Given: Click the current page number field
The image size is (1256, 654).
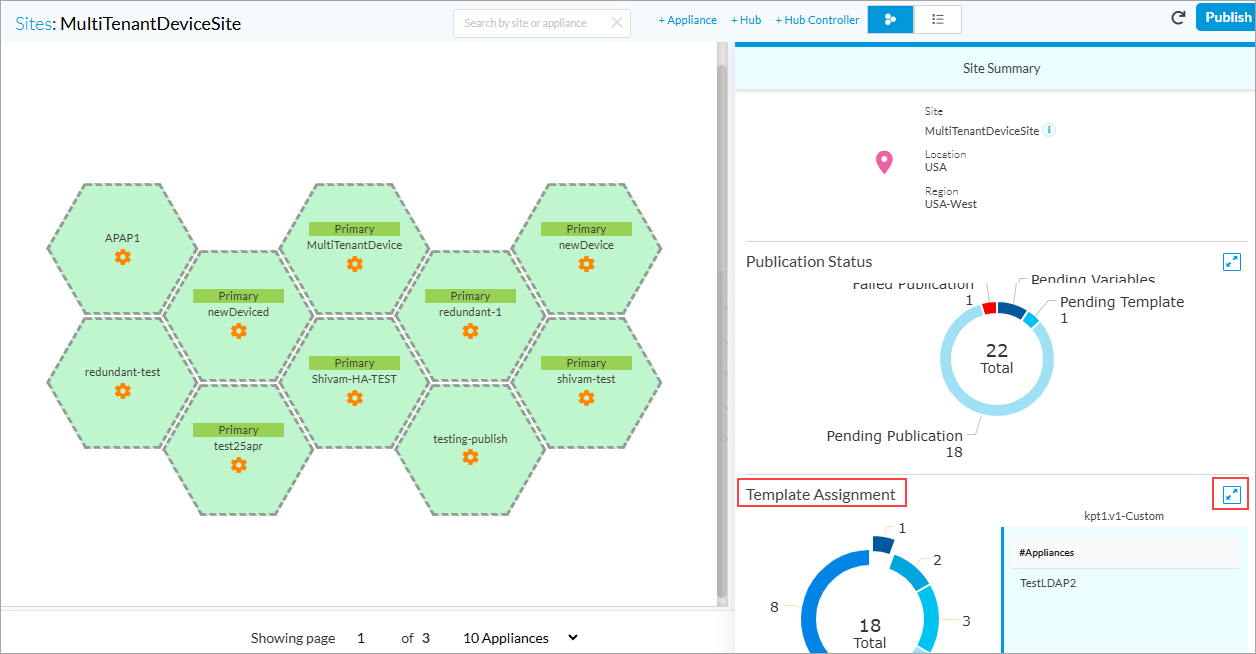Looking at the screenshot, I should coord(361,638).
